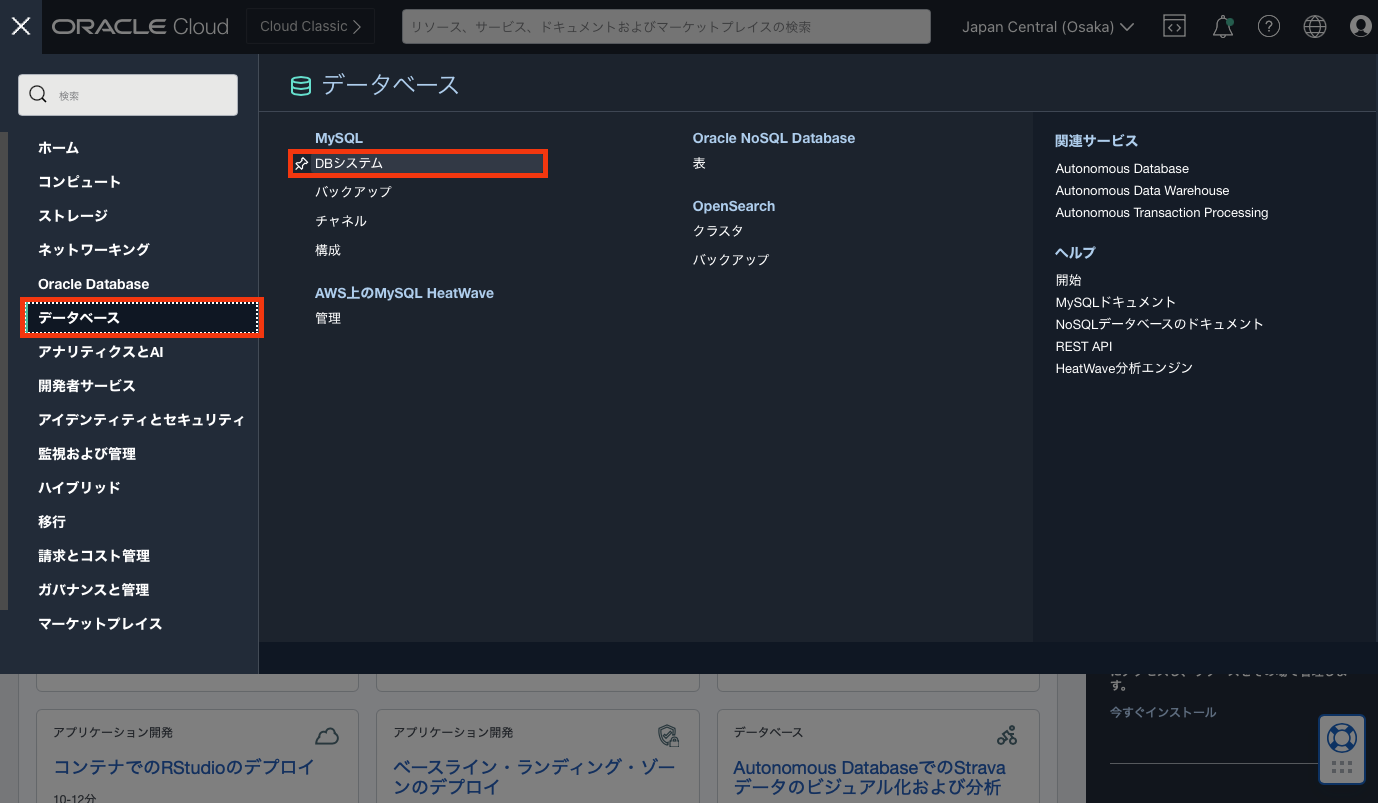Image resolution: width=1378 pixels, height=803 pixels.
Task: Open the OpenSearch クラスタ link
Action: click(x=718, y=231)
